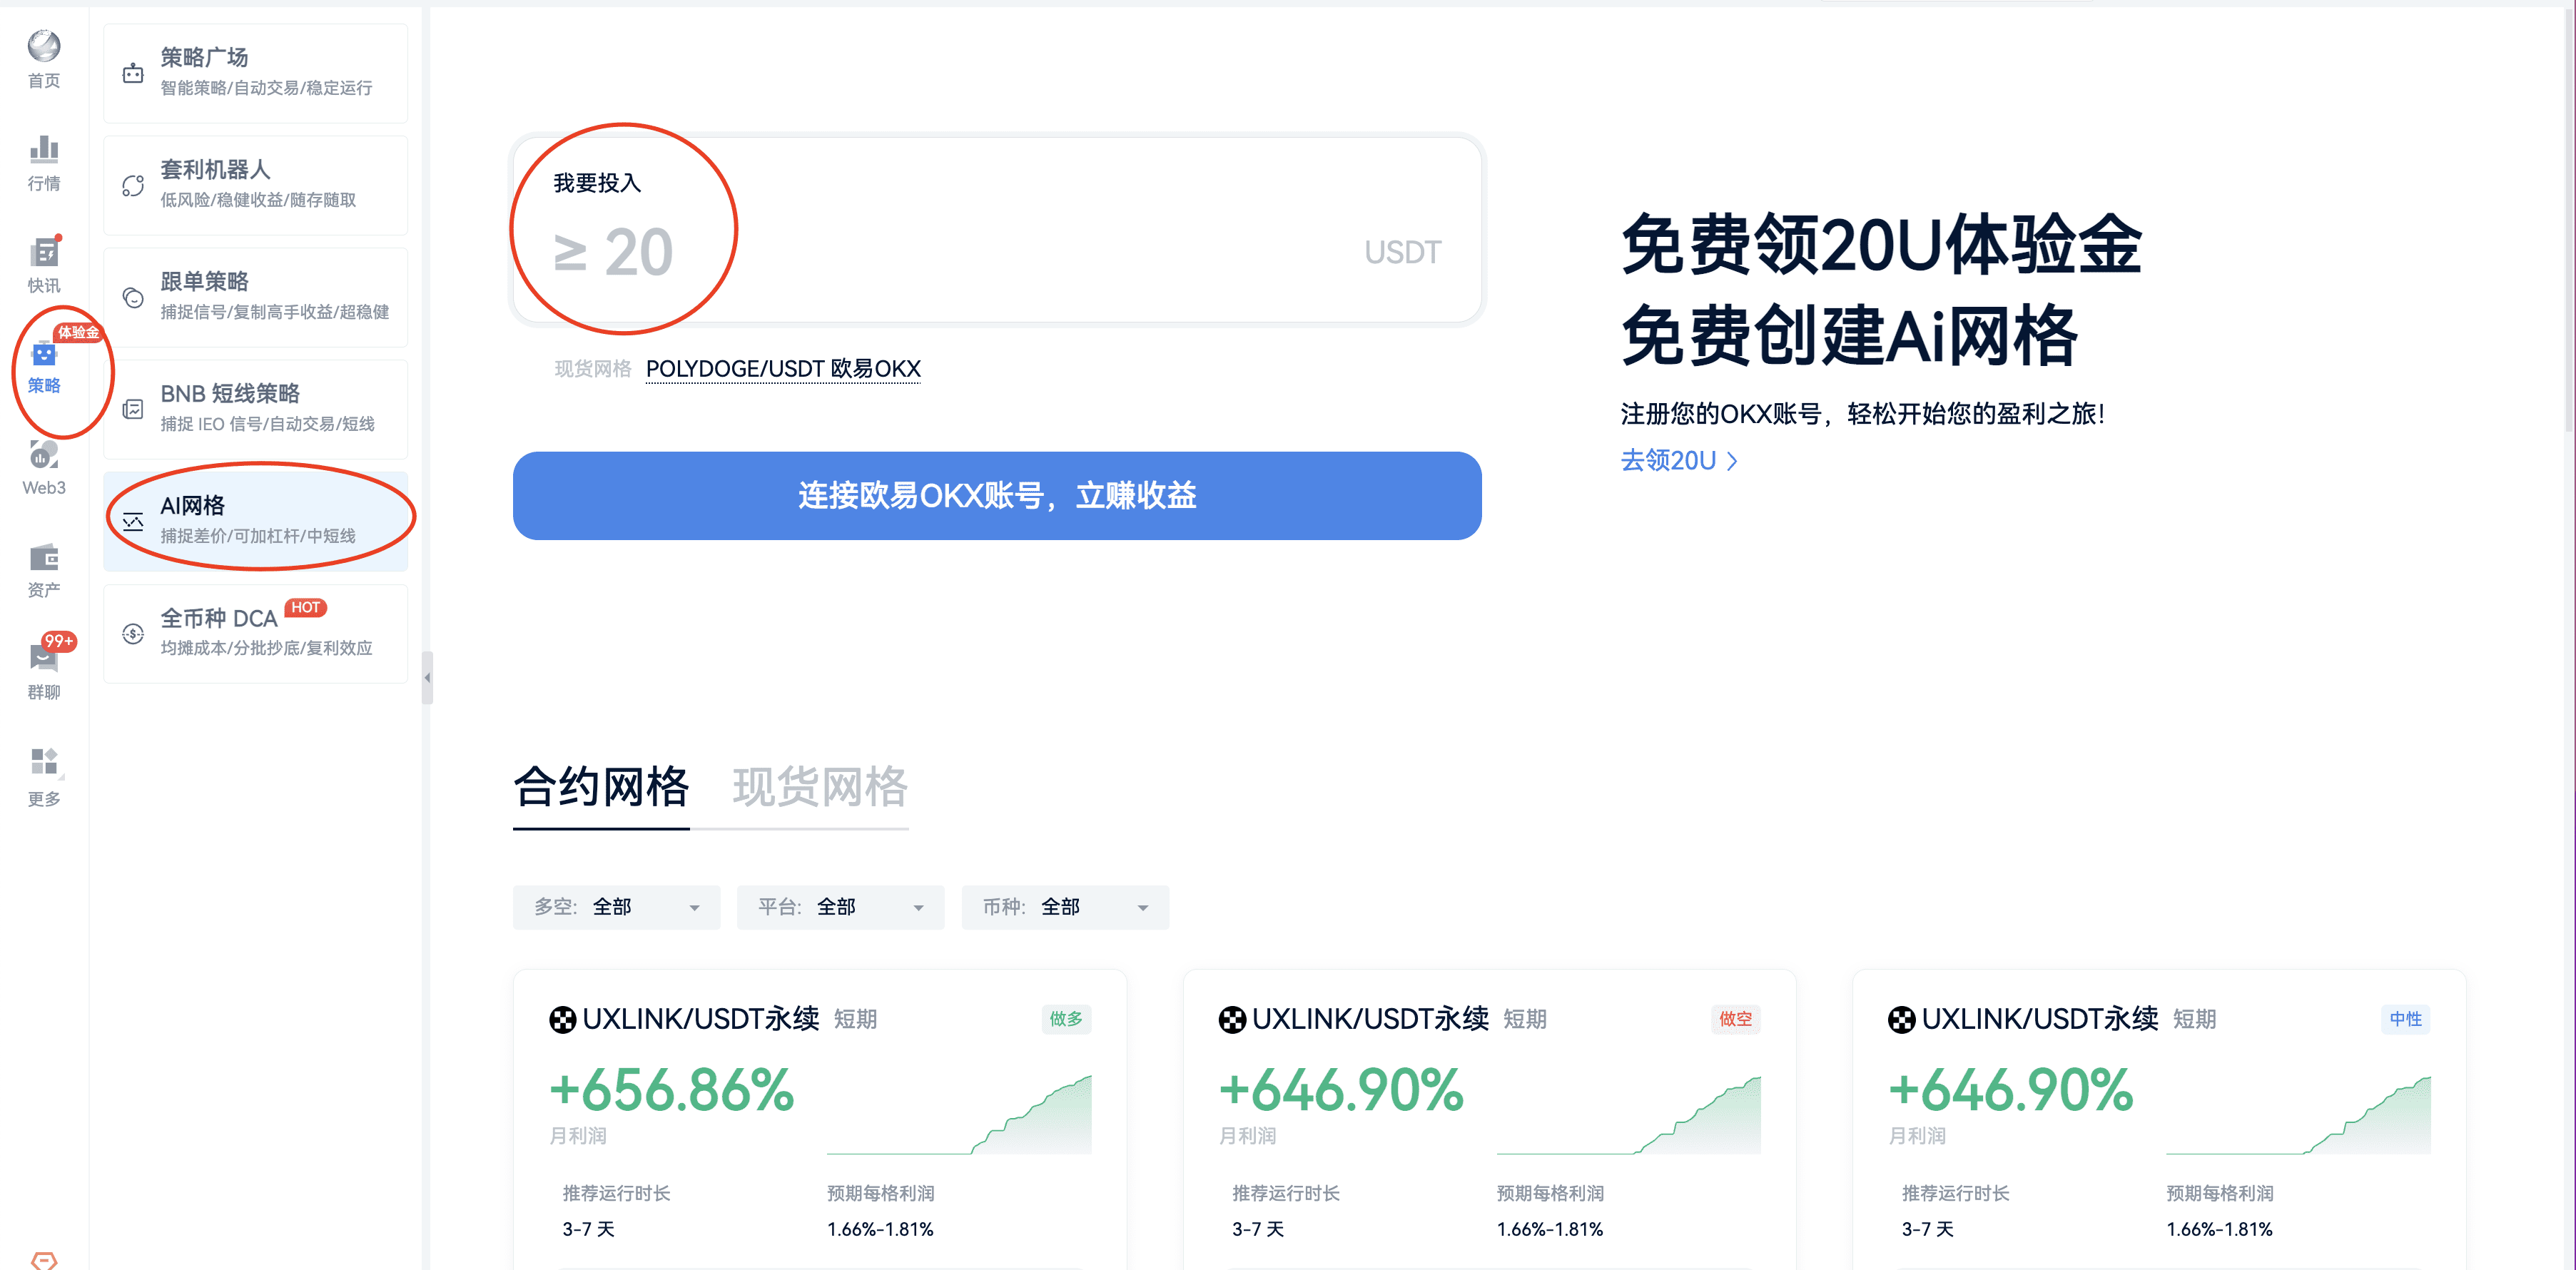Click 连接欧易OKX账号，立赚收益 button
The image size is (2576, 1270).
point(997,495)
